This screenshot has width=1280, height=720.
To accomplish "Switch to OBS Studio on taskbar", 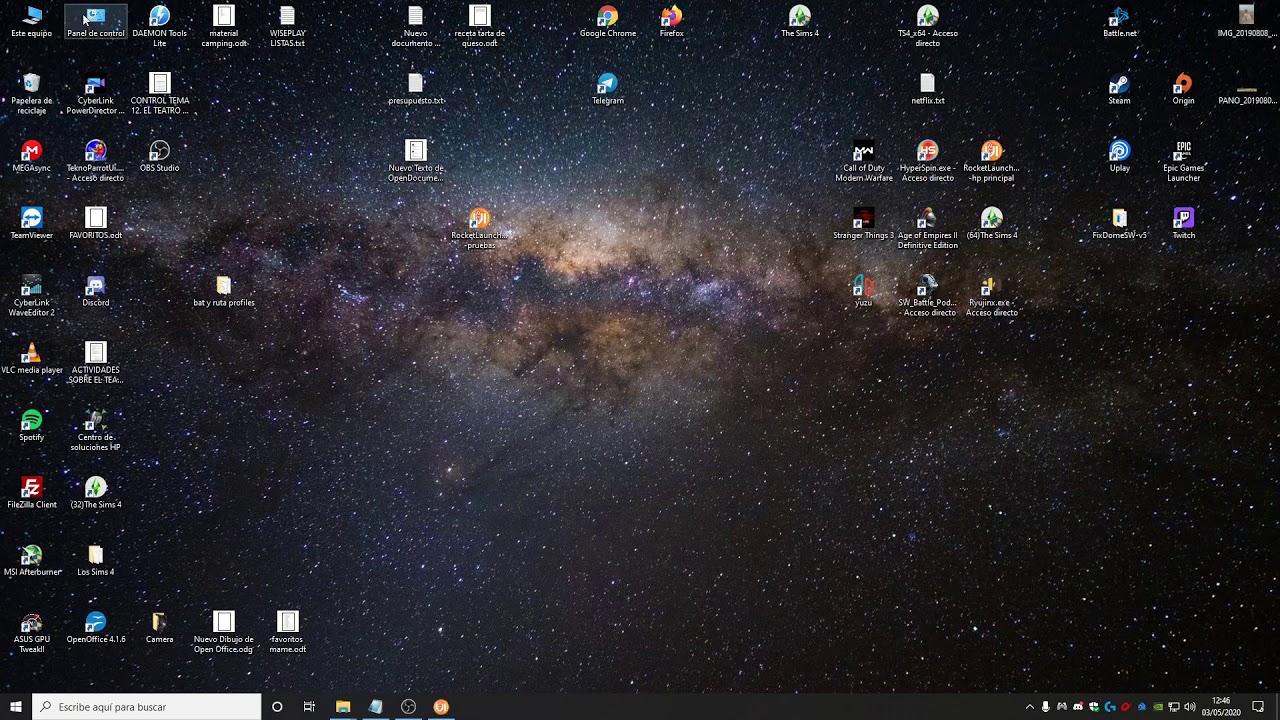I will 408,707.
